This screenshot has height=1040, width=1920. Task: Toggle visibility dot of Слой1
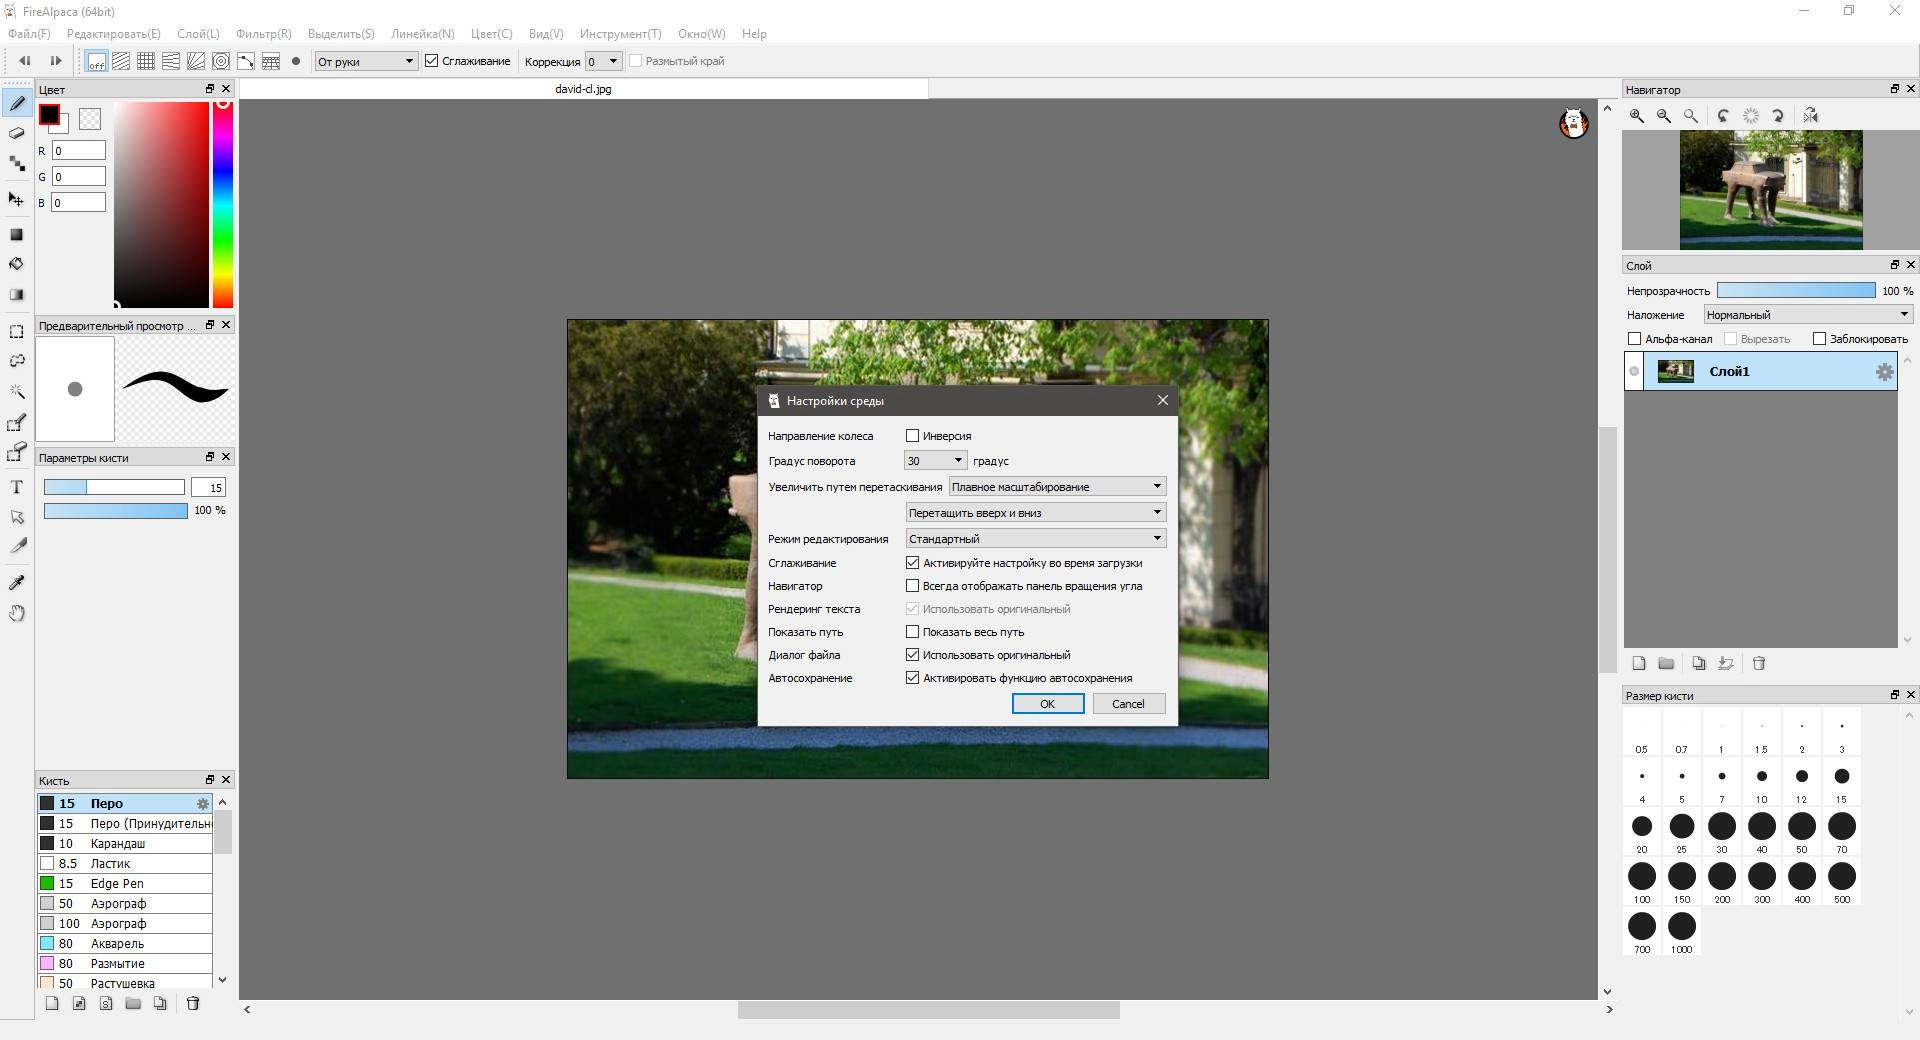click(1634, 372)
